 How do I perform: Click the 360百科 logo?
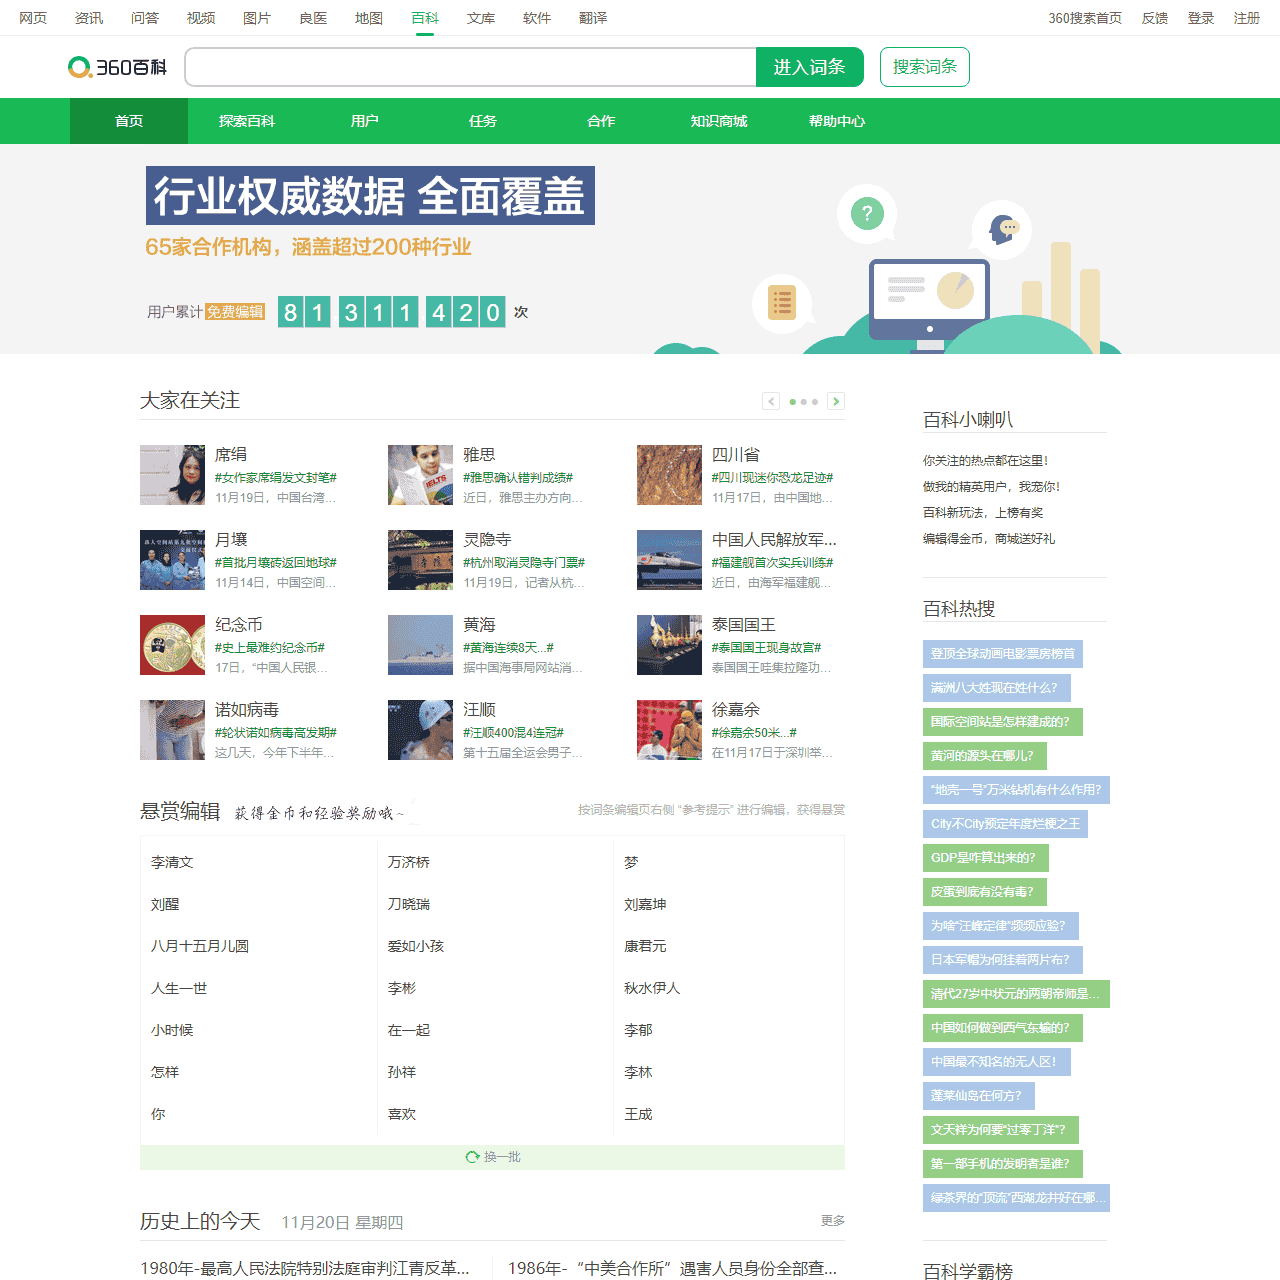pos(117,67)
